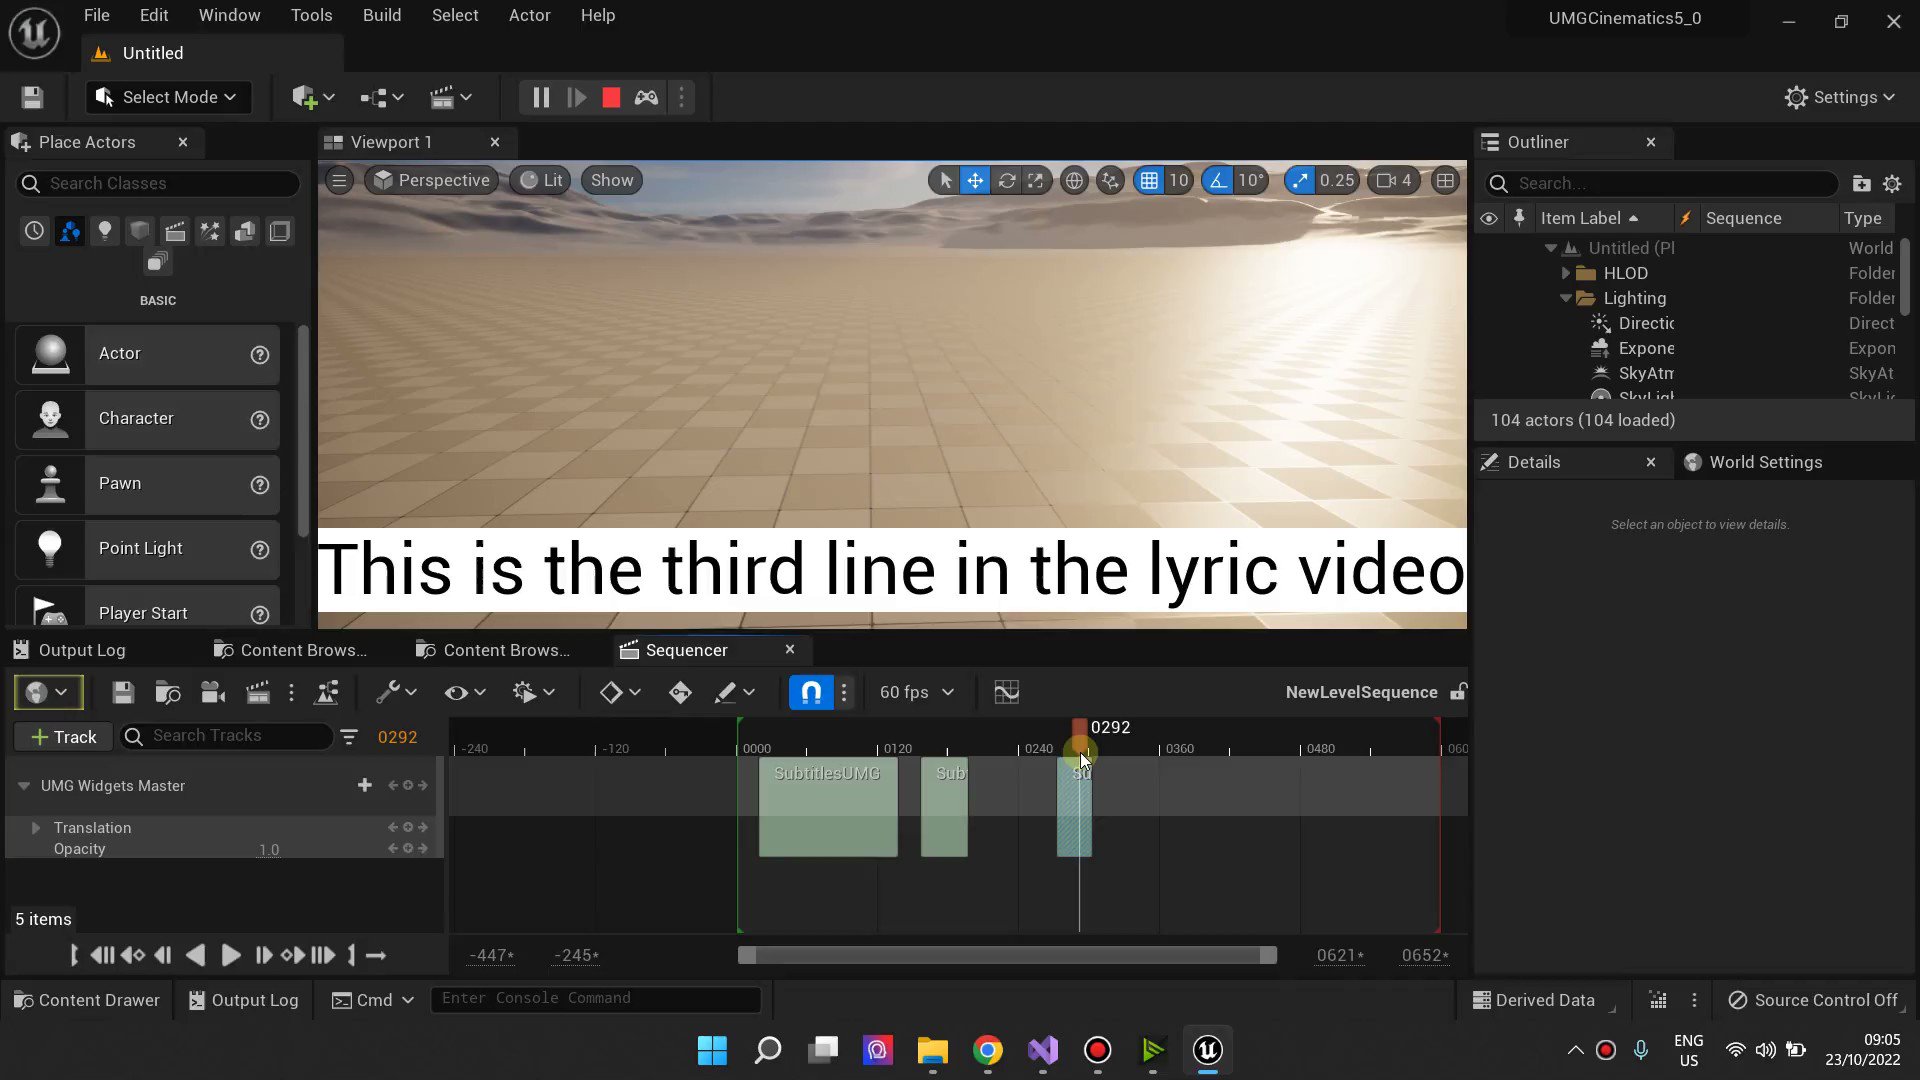1920x1080 pixels.
Task: Open the add content cube dropdown
Action: pyautogui.click(x=313, y=97)
